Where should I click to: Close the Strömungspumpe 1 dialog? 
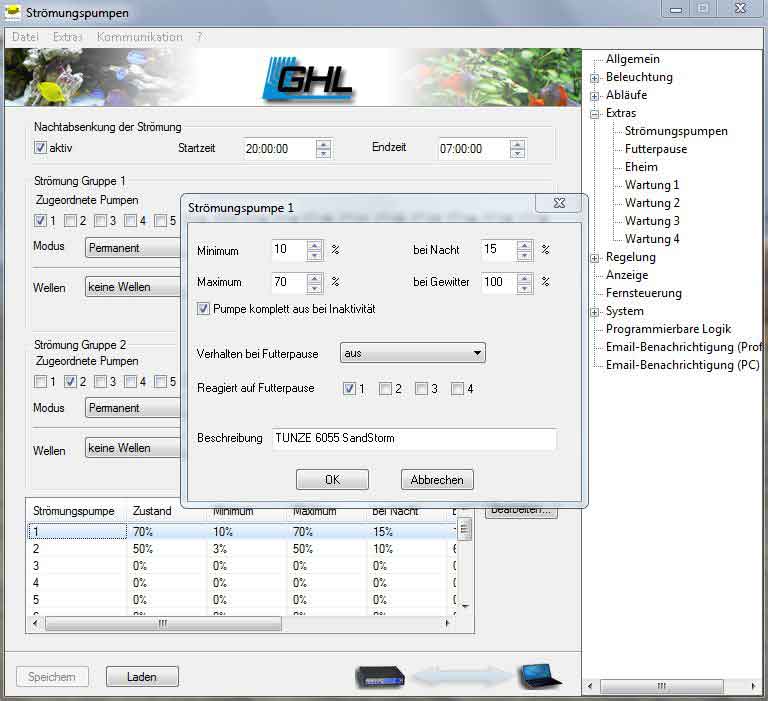558,203
